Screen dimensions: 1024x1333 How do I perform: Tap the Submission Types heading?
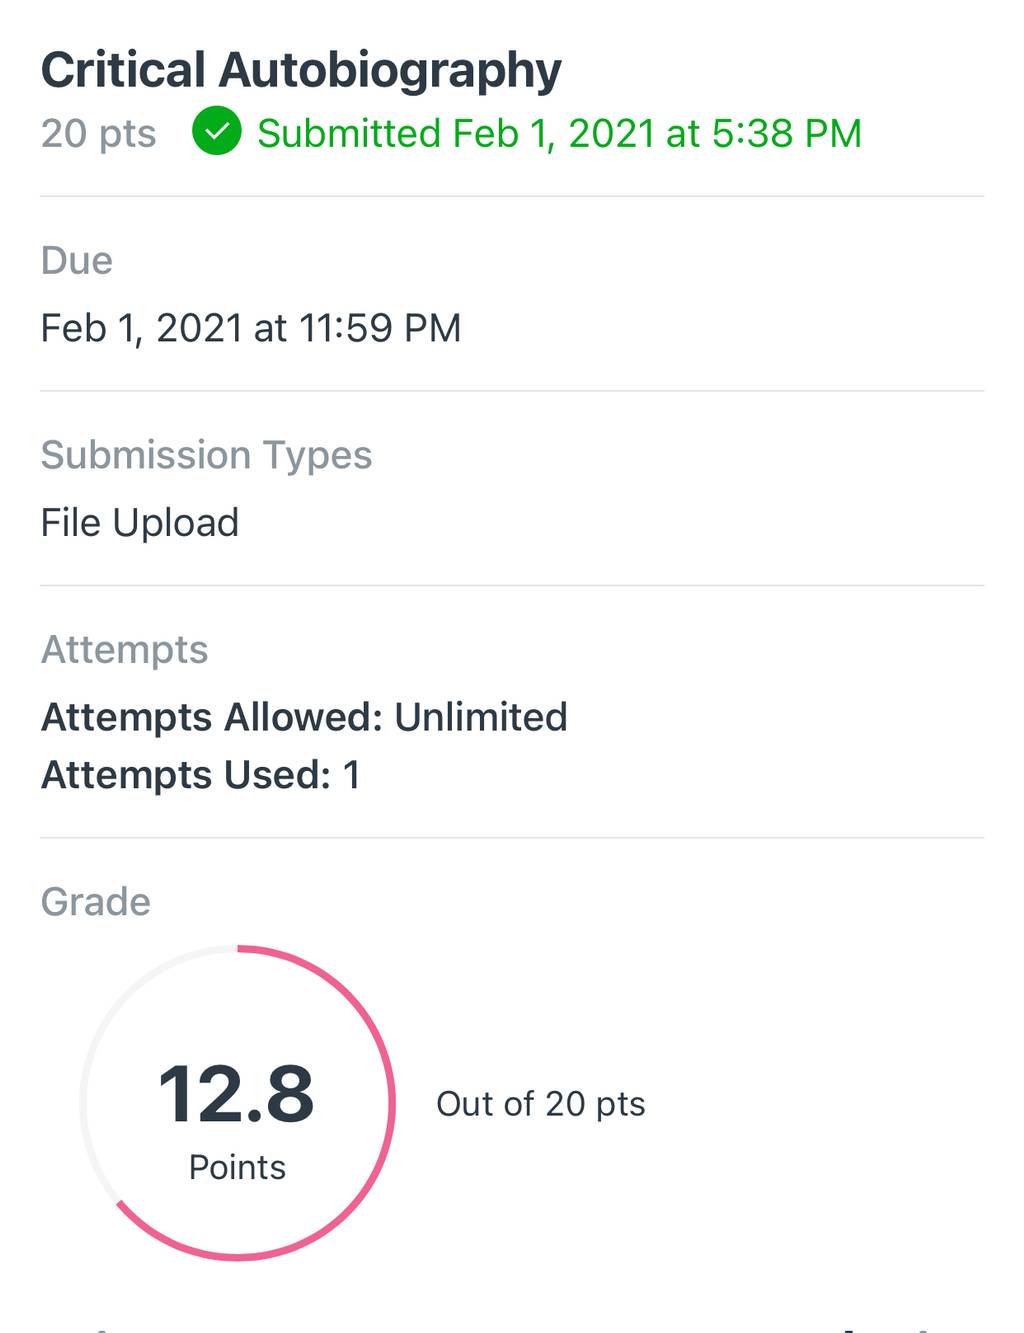pos(207,456)
